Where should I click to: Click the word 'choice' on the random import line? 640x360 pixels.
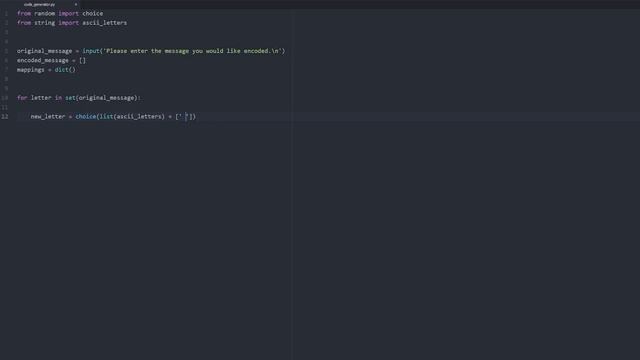pos(93,13)
